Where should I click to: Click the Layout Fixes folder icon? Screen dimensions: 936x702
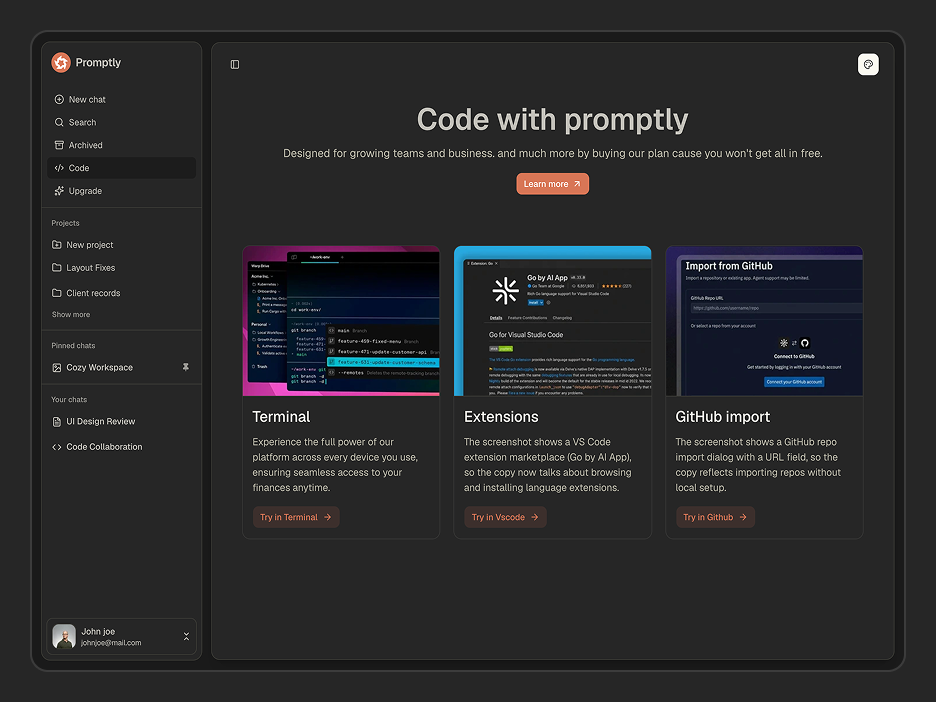tap(57, 267)
